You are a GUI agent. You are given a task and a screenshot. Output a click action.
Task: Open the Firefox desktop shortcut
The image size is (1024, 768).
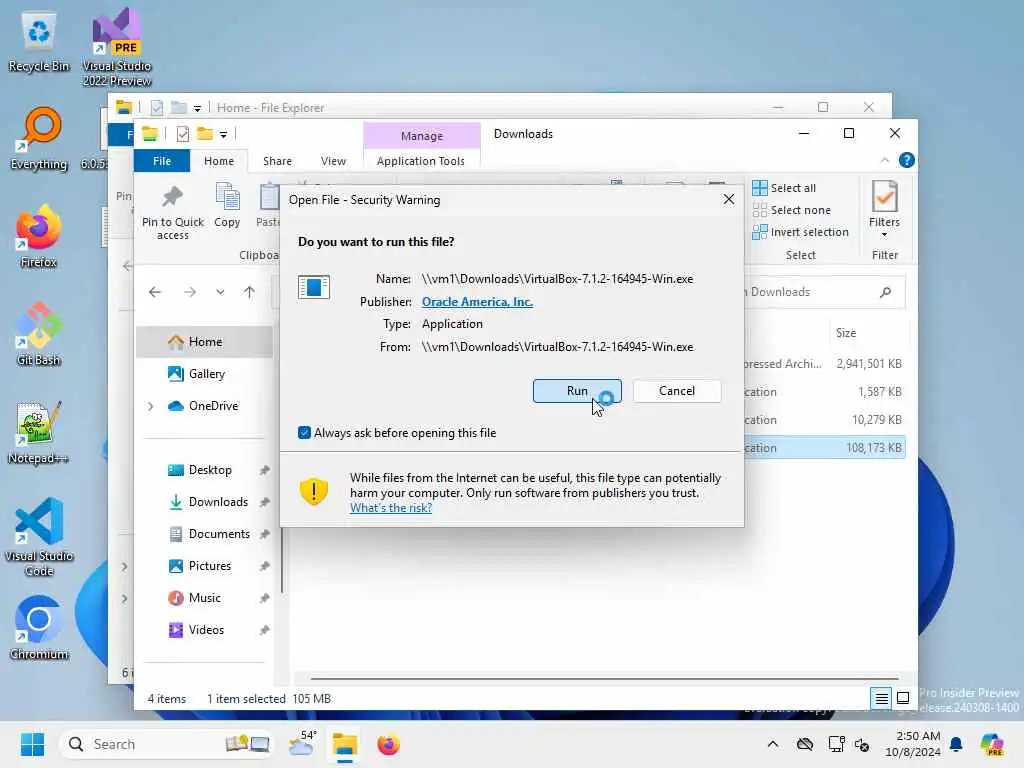[x=39, y=236]
